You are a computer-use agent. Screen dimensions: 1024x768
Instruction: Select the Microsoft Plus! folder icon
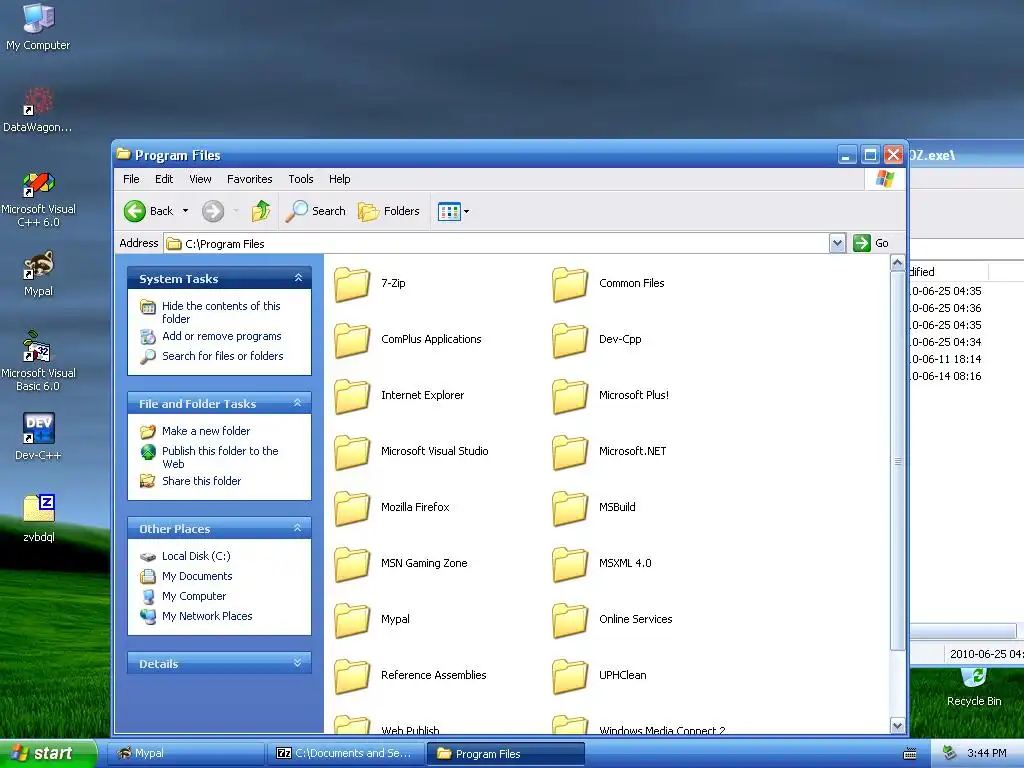tap(570, 396)
